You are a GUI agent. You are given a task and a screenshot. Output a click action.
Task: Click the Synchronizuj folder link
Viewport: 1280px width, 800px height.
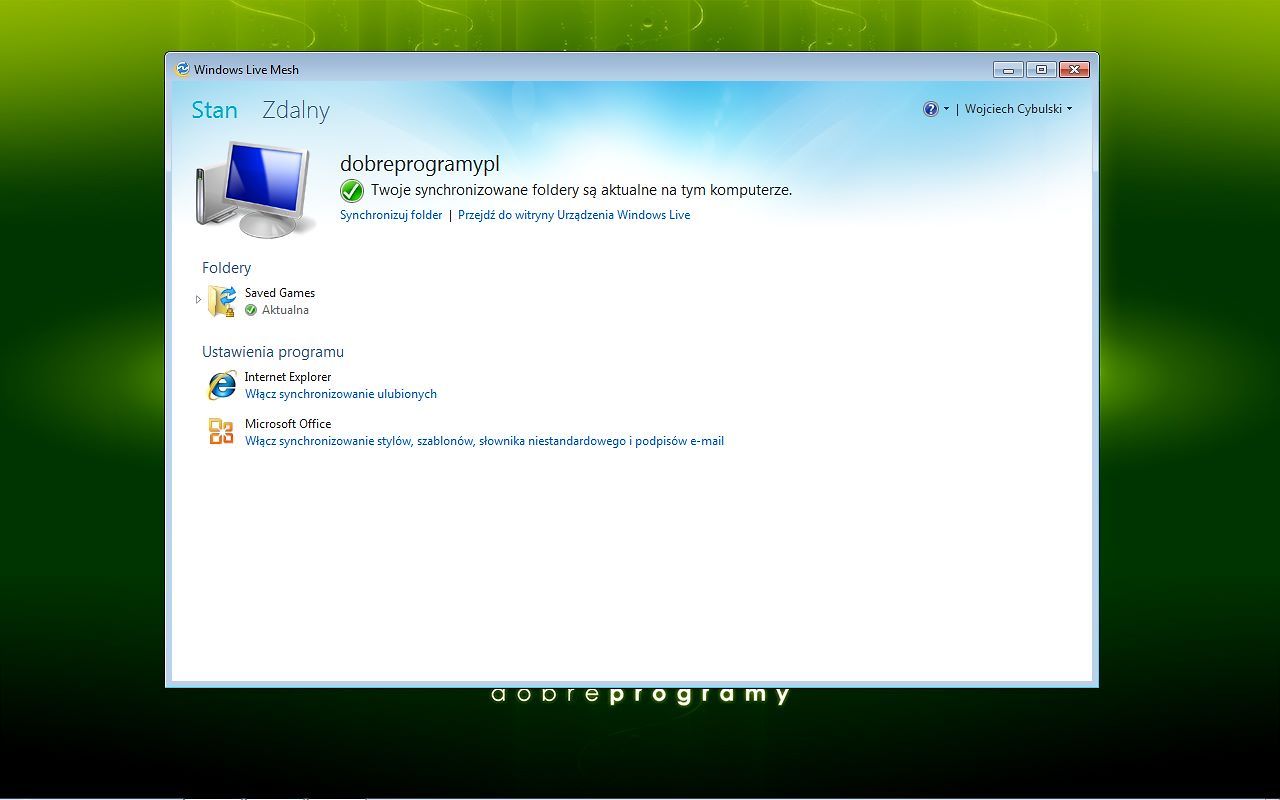[x=391, y=215]
